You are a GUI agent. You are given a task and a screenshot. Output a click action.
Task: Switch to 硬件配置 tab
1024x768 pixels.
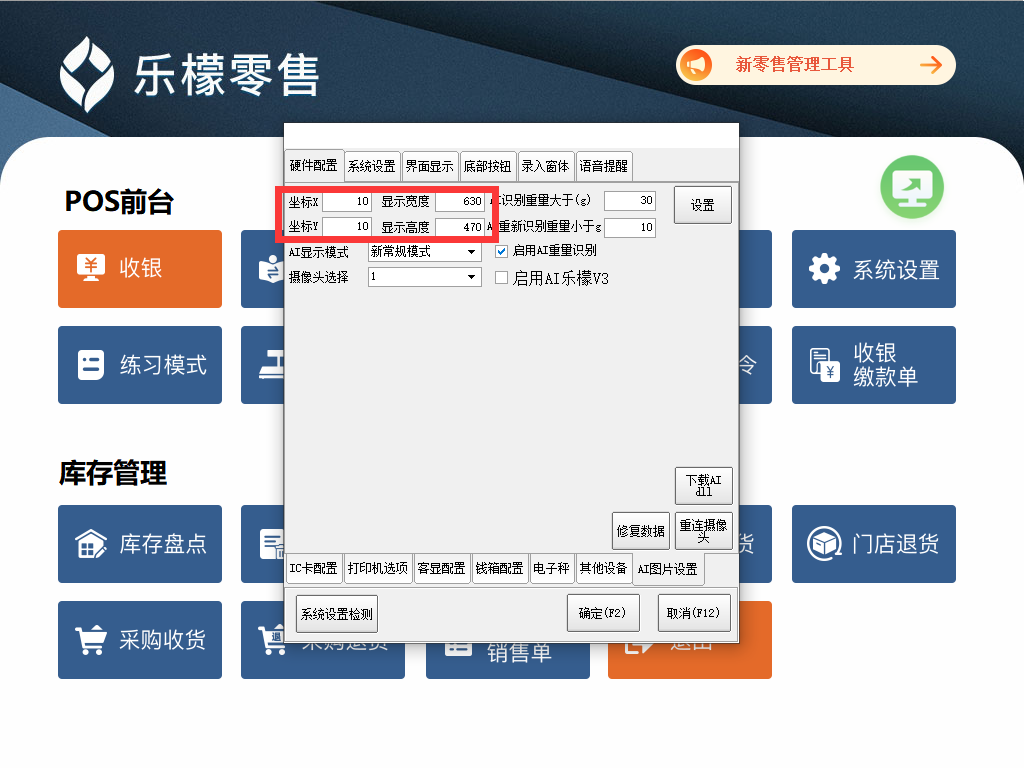click(314, 165)
